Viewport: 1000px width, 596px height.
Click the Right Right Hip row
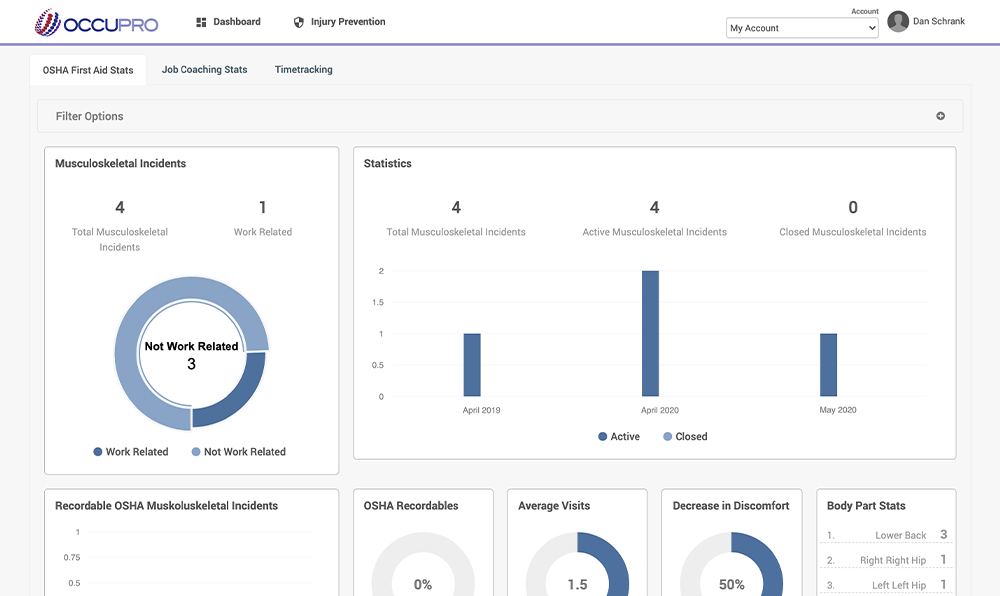tap(886, 560)
